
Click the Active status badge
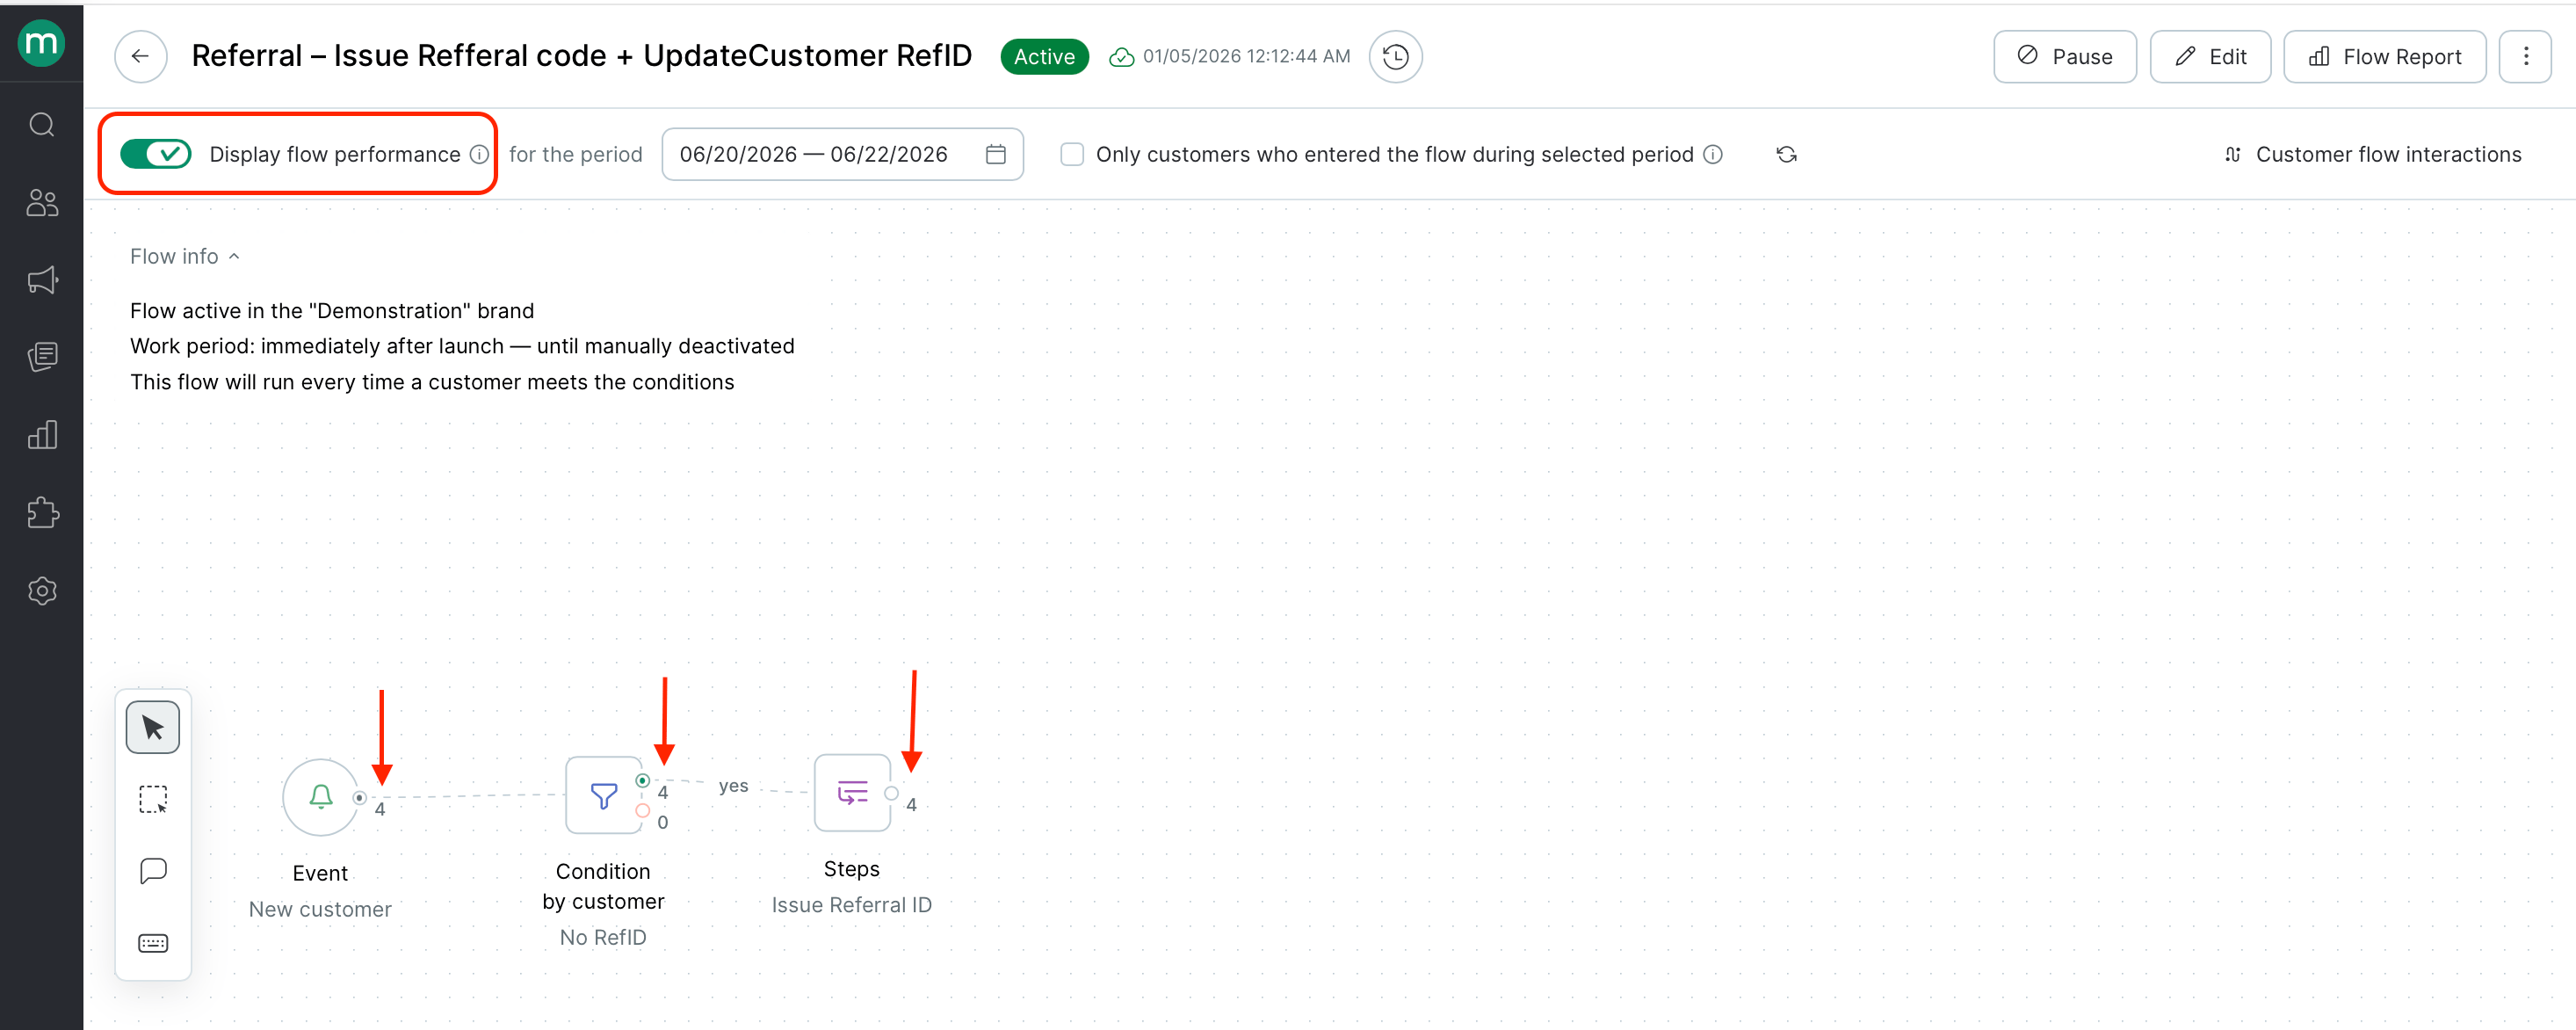[1044, 57]
